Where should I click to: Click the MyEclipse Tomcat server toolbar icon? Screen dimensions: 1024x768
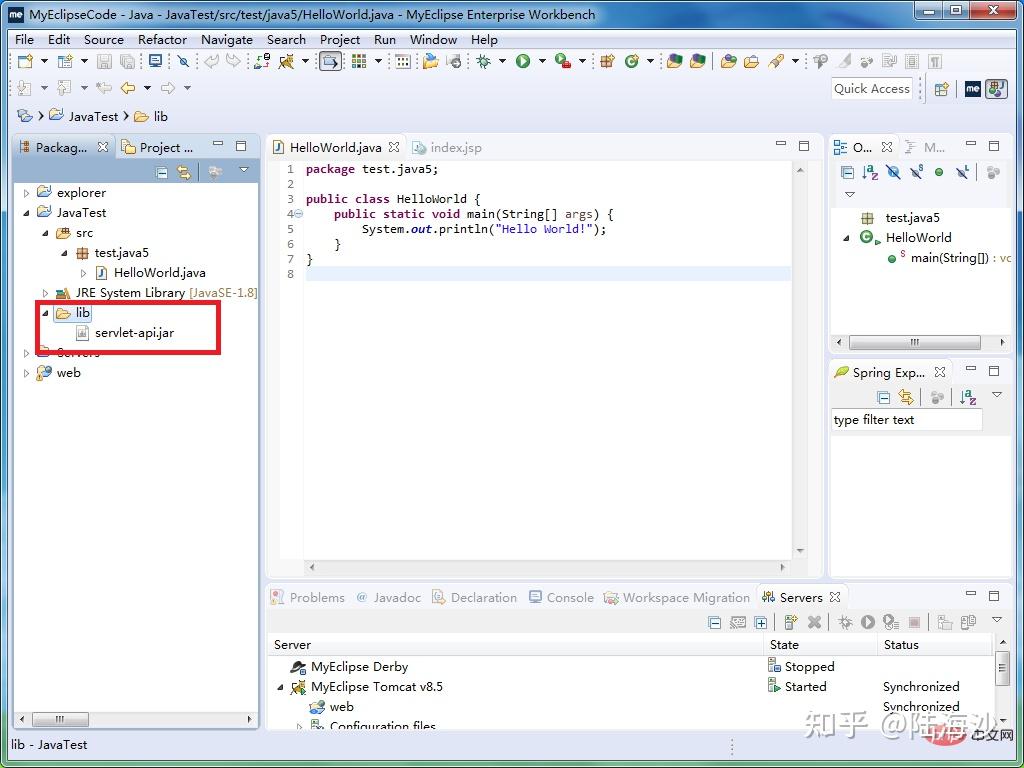tap(286, 61)
